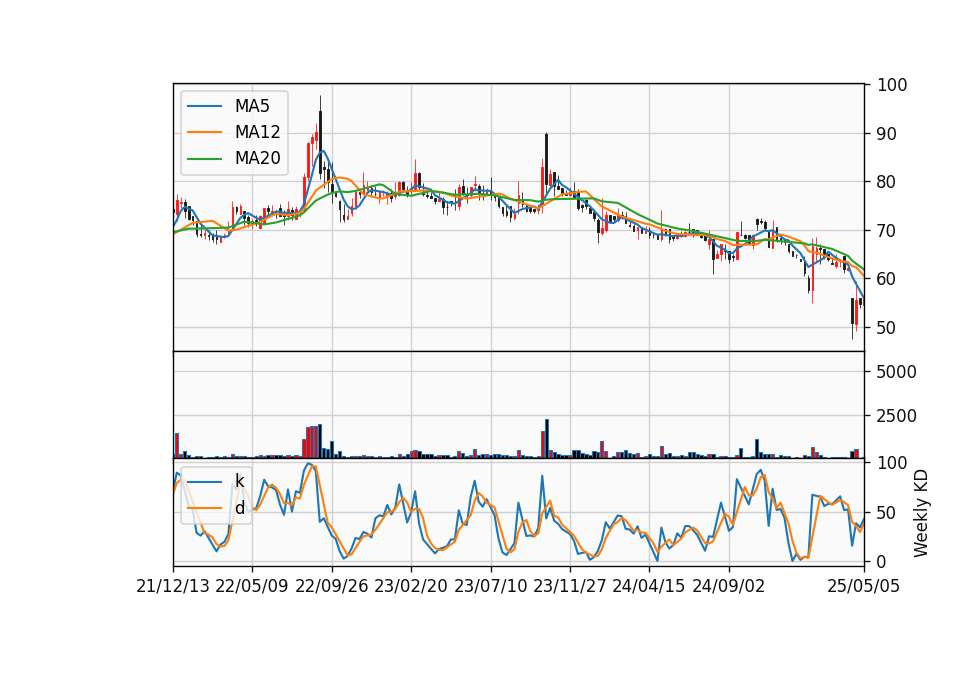Click the date label 25/05/05
The width and height of the screenshot is (960, 690).
click(x=864, y=586)
